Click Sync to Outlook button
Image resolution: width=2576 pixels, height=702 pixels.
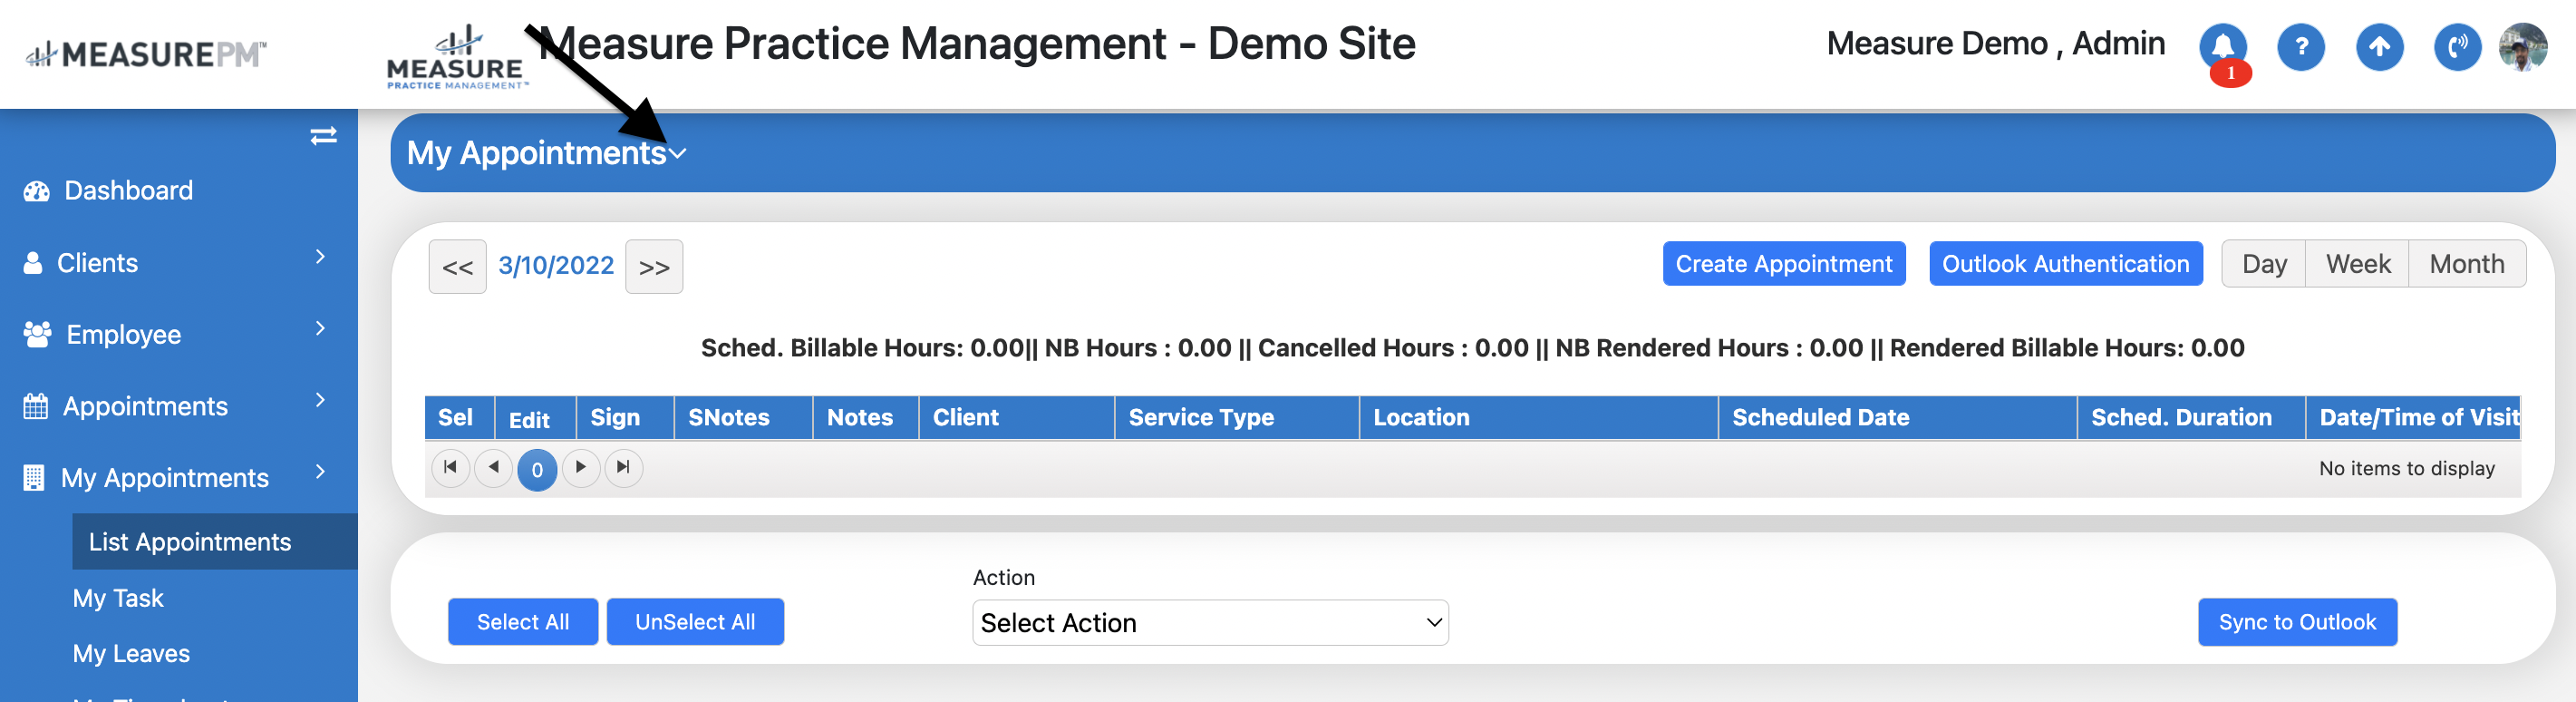pos(2297,622)
